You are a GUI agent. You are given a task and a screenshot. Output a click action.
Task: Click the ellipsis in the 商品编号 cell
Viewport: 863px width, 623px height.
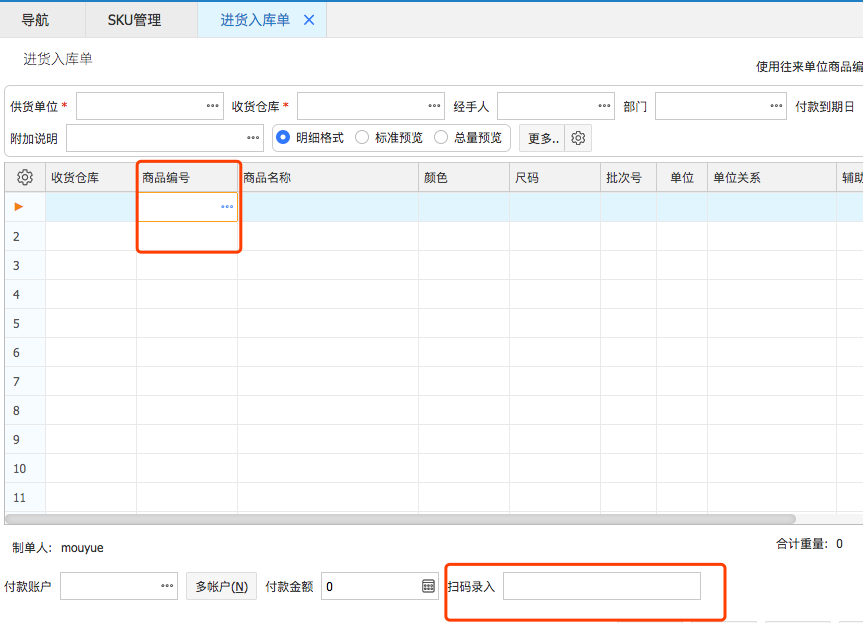coord(227,206)
